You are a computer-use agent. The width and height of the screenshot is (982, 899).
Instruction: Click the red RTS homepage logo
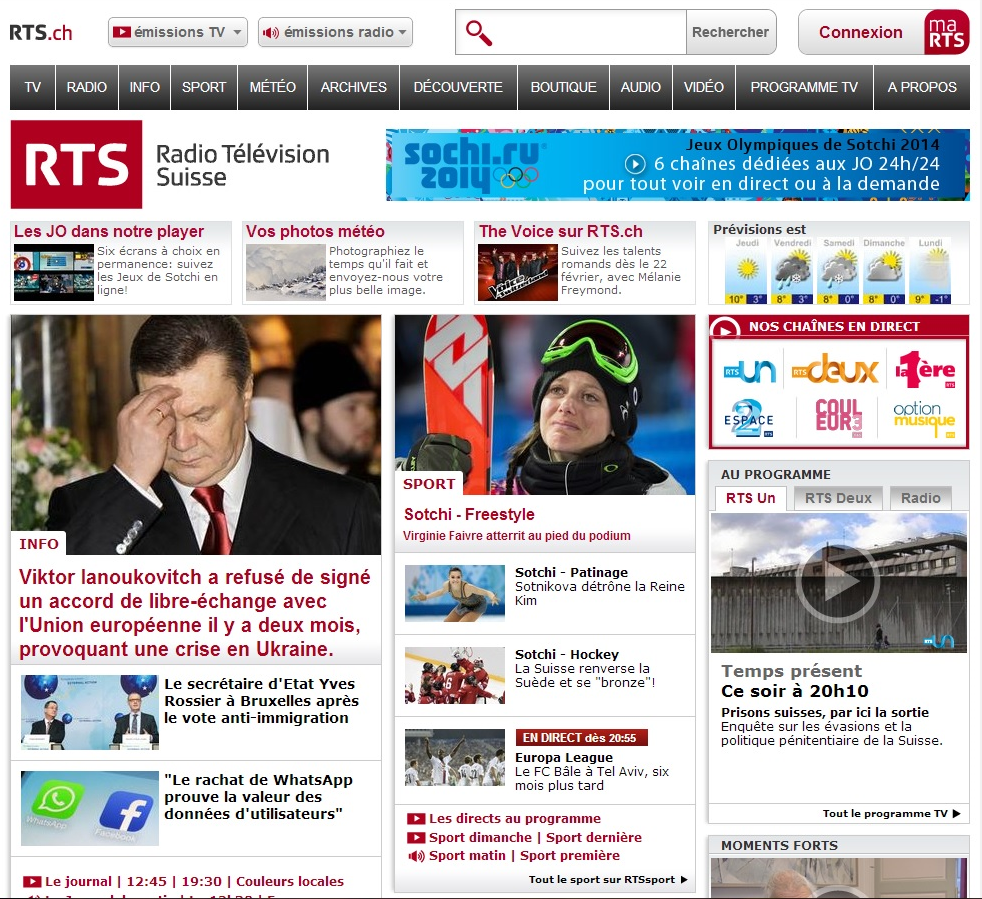[77, 165]
